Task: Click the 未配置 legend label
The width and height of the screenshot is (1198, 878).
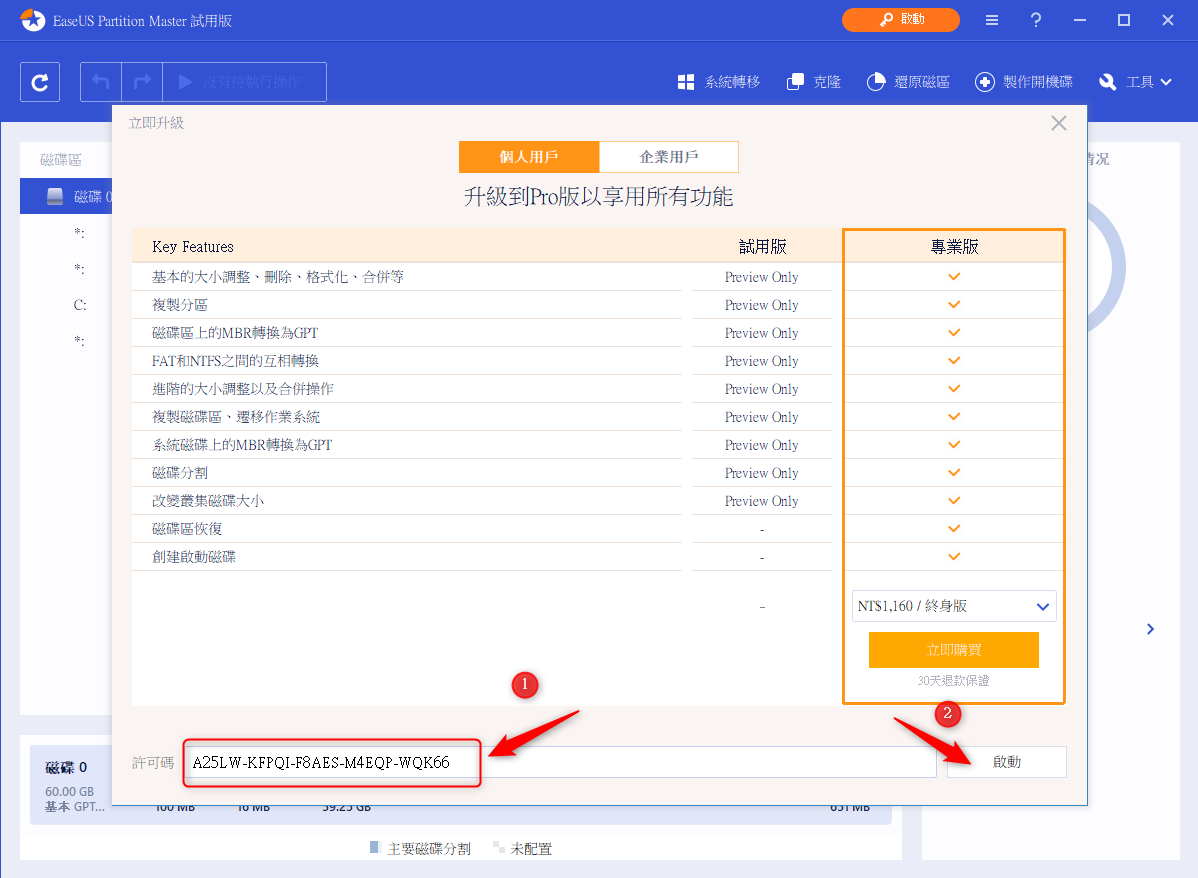Action: [x=531, y=849]
